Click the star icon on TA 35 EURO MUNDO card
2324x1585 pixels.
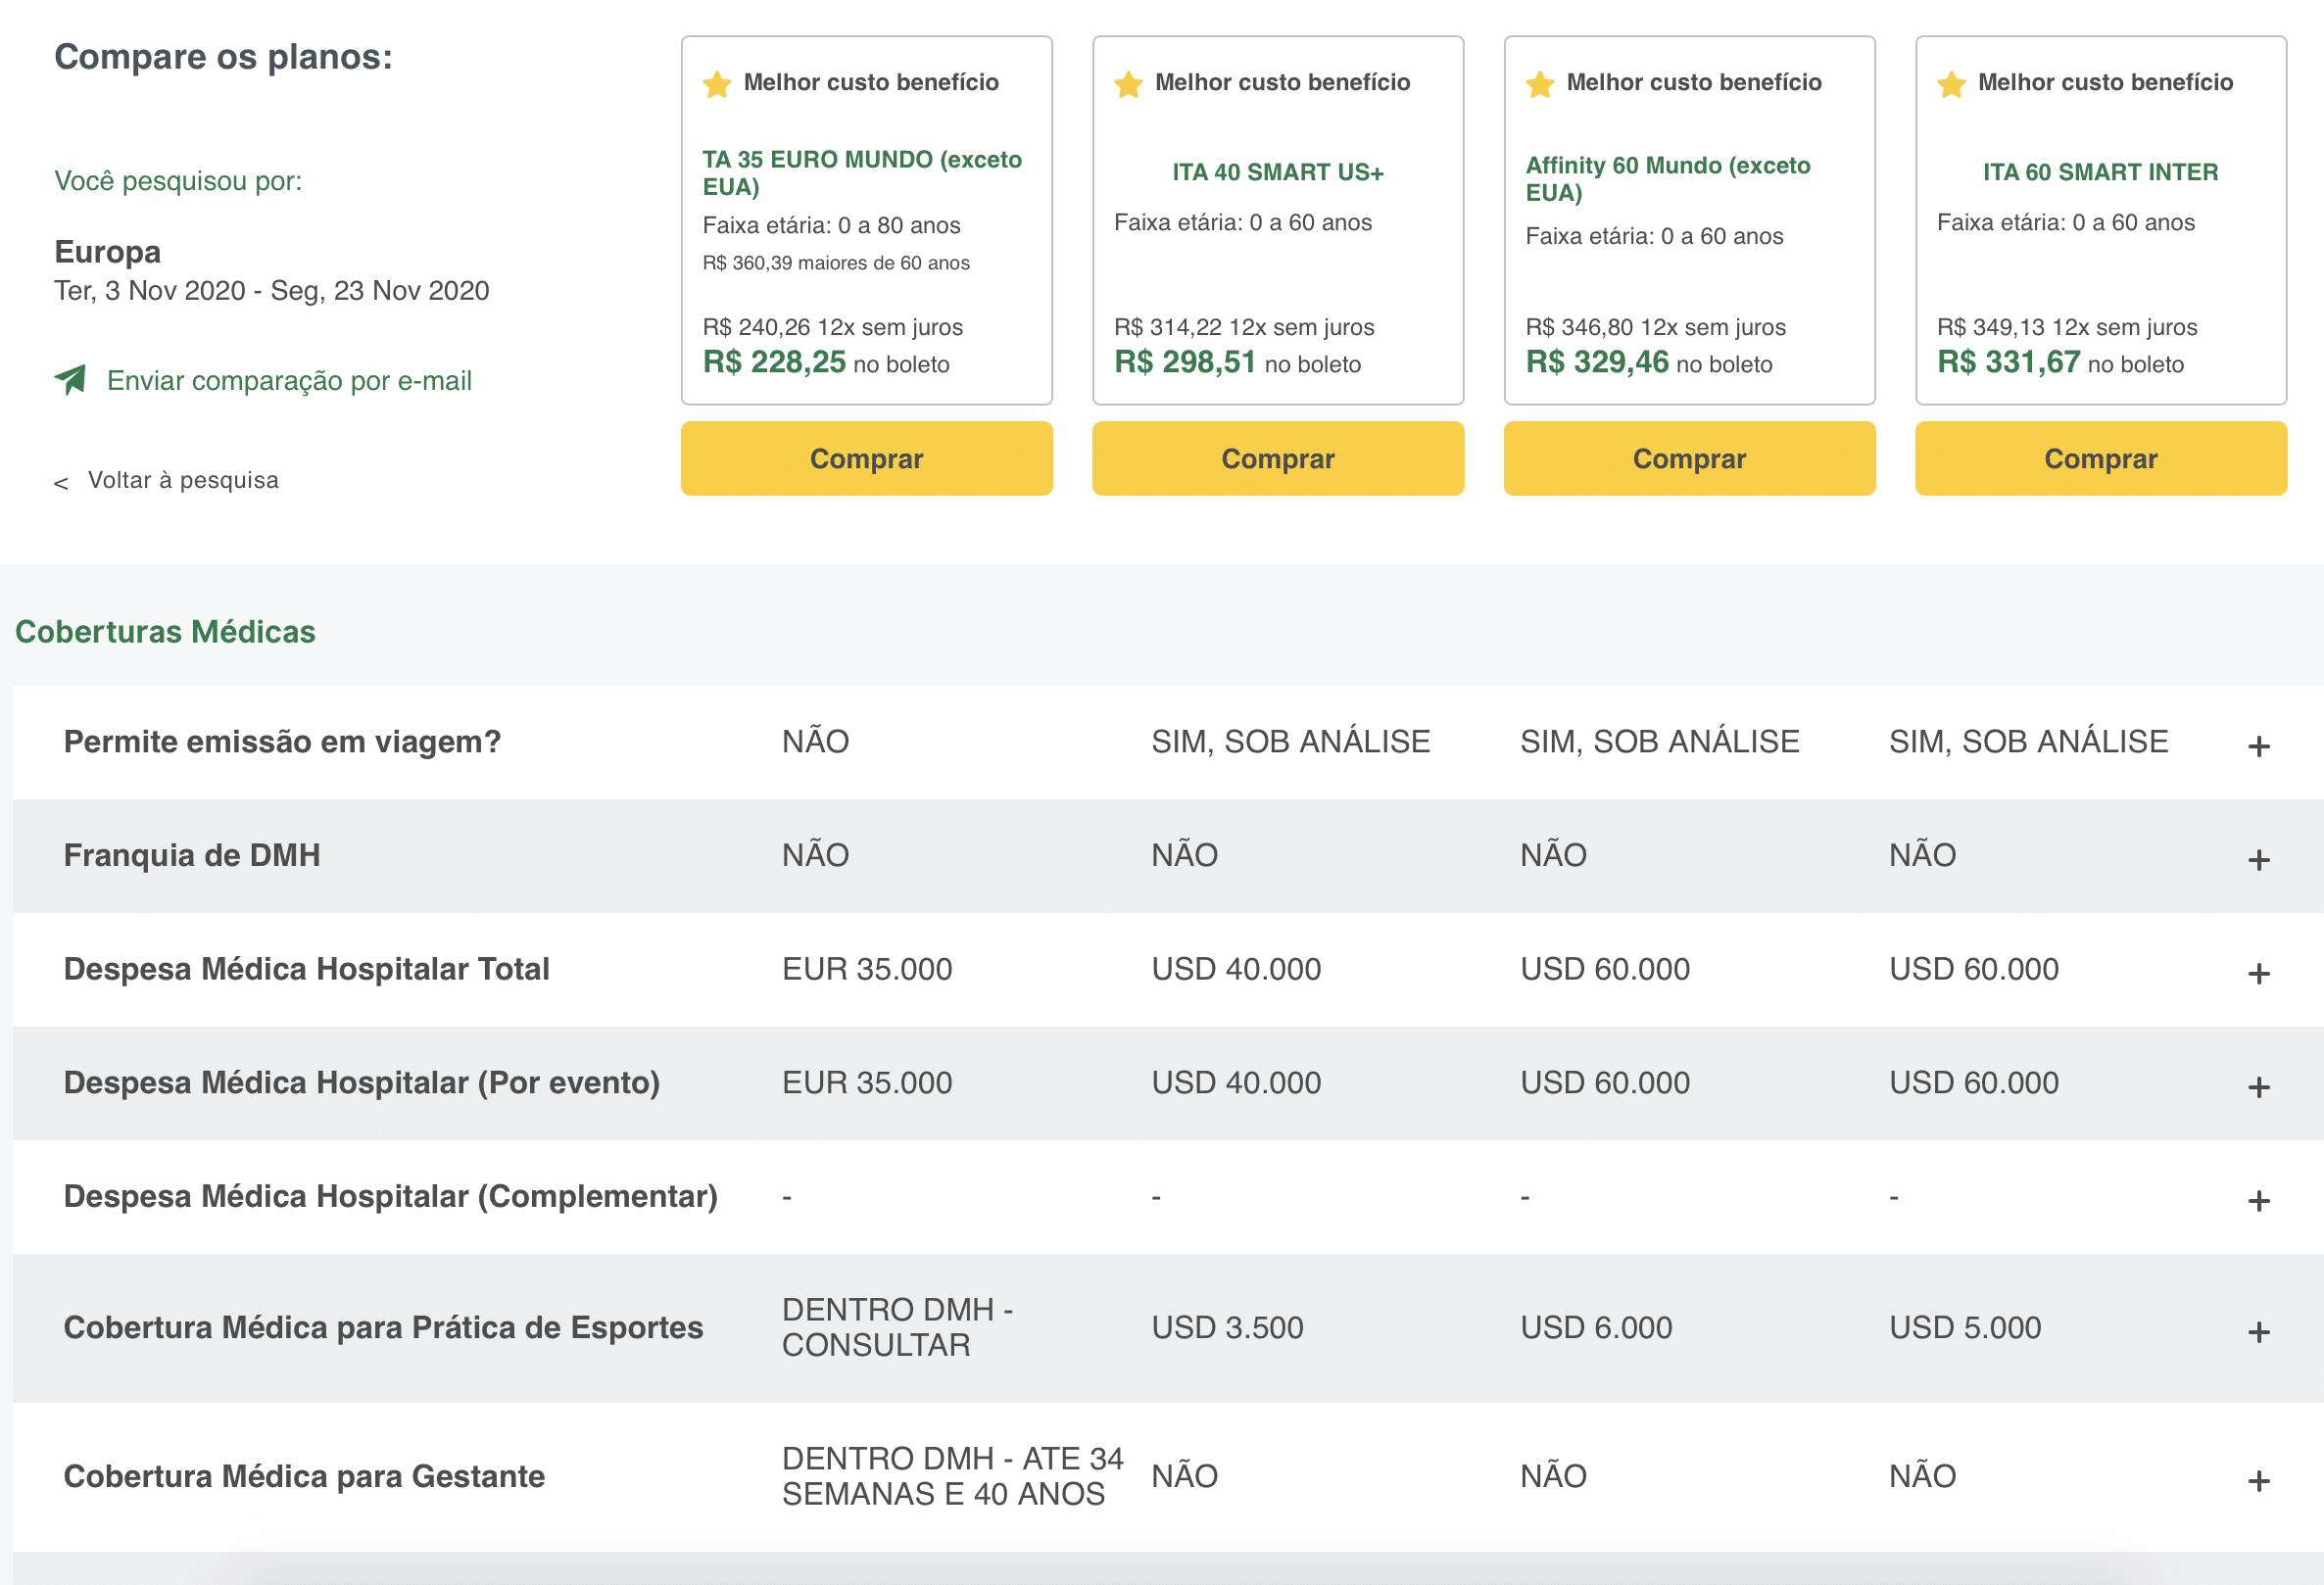(x=717, y=84)
